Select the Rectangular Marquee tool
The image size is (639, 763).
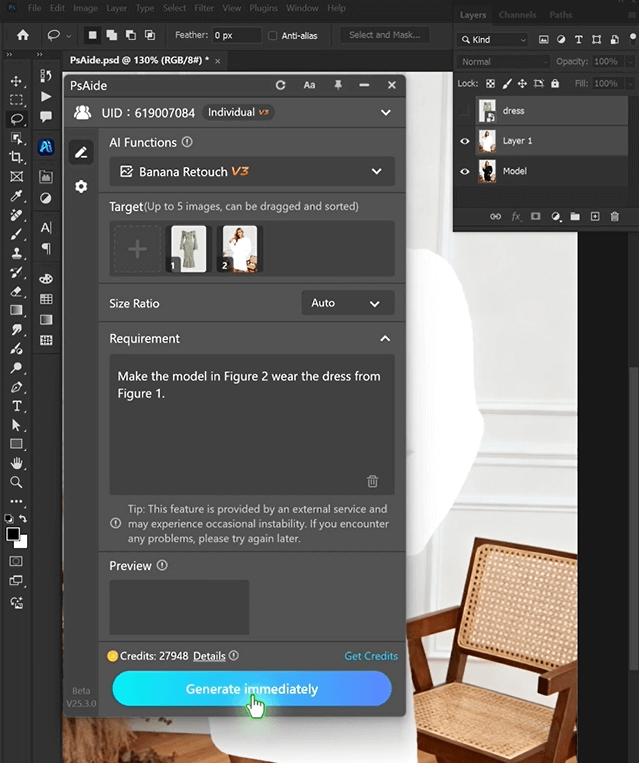pos(16,100)
